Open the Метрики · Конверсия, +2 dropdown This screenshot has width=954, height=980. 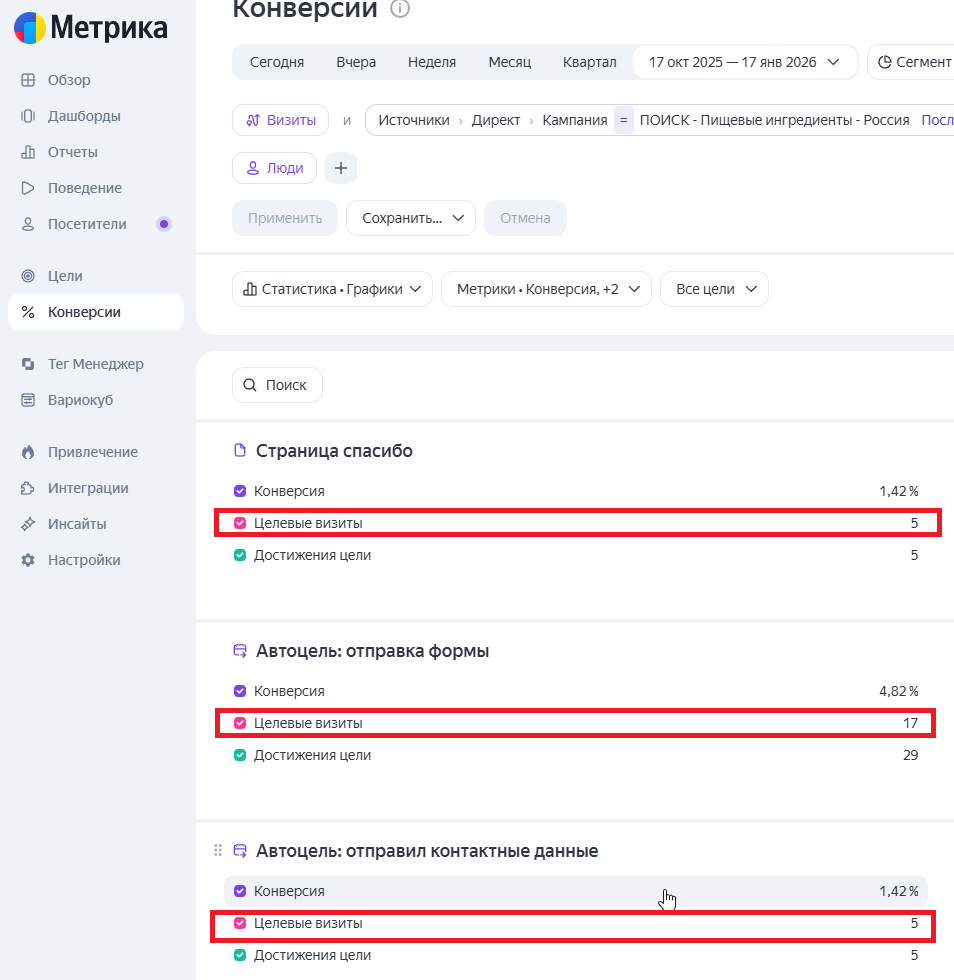click(x=546, y=289)
